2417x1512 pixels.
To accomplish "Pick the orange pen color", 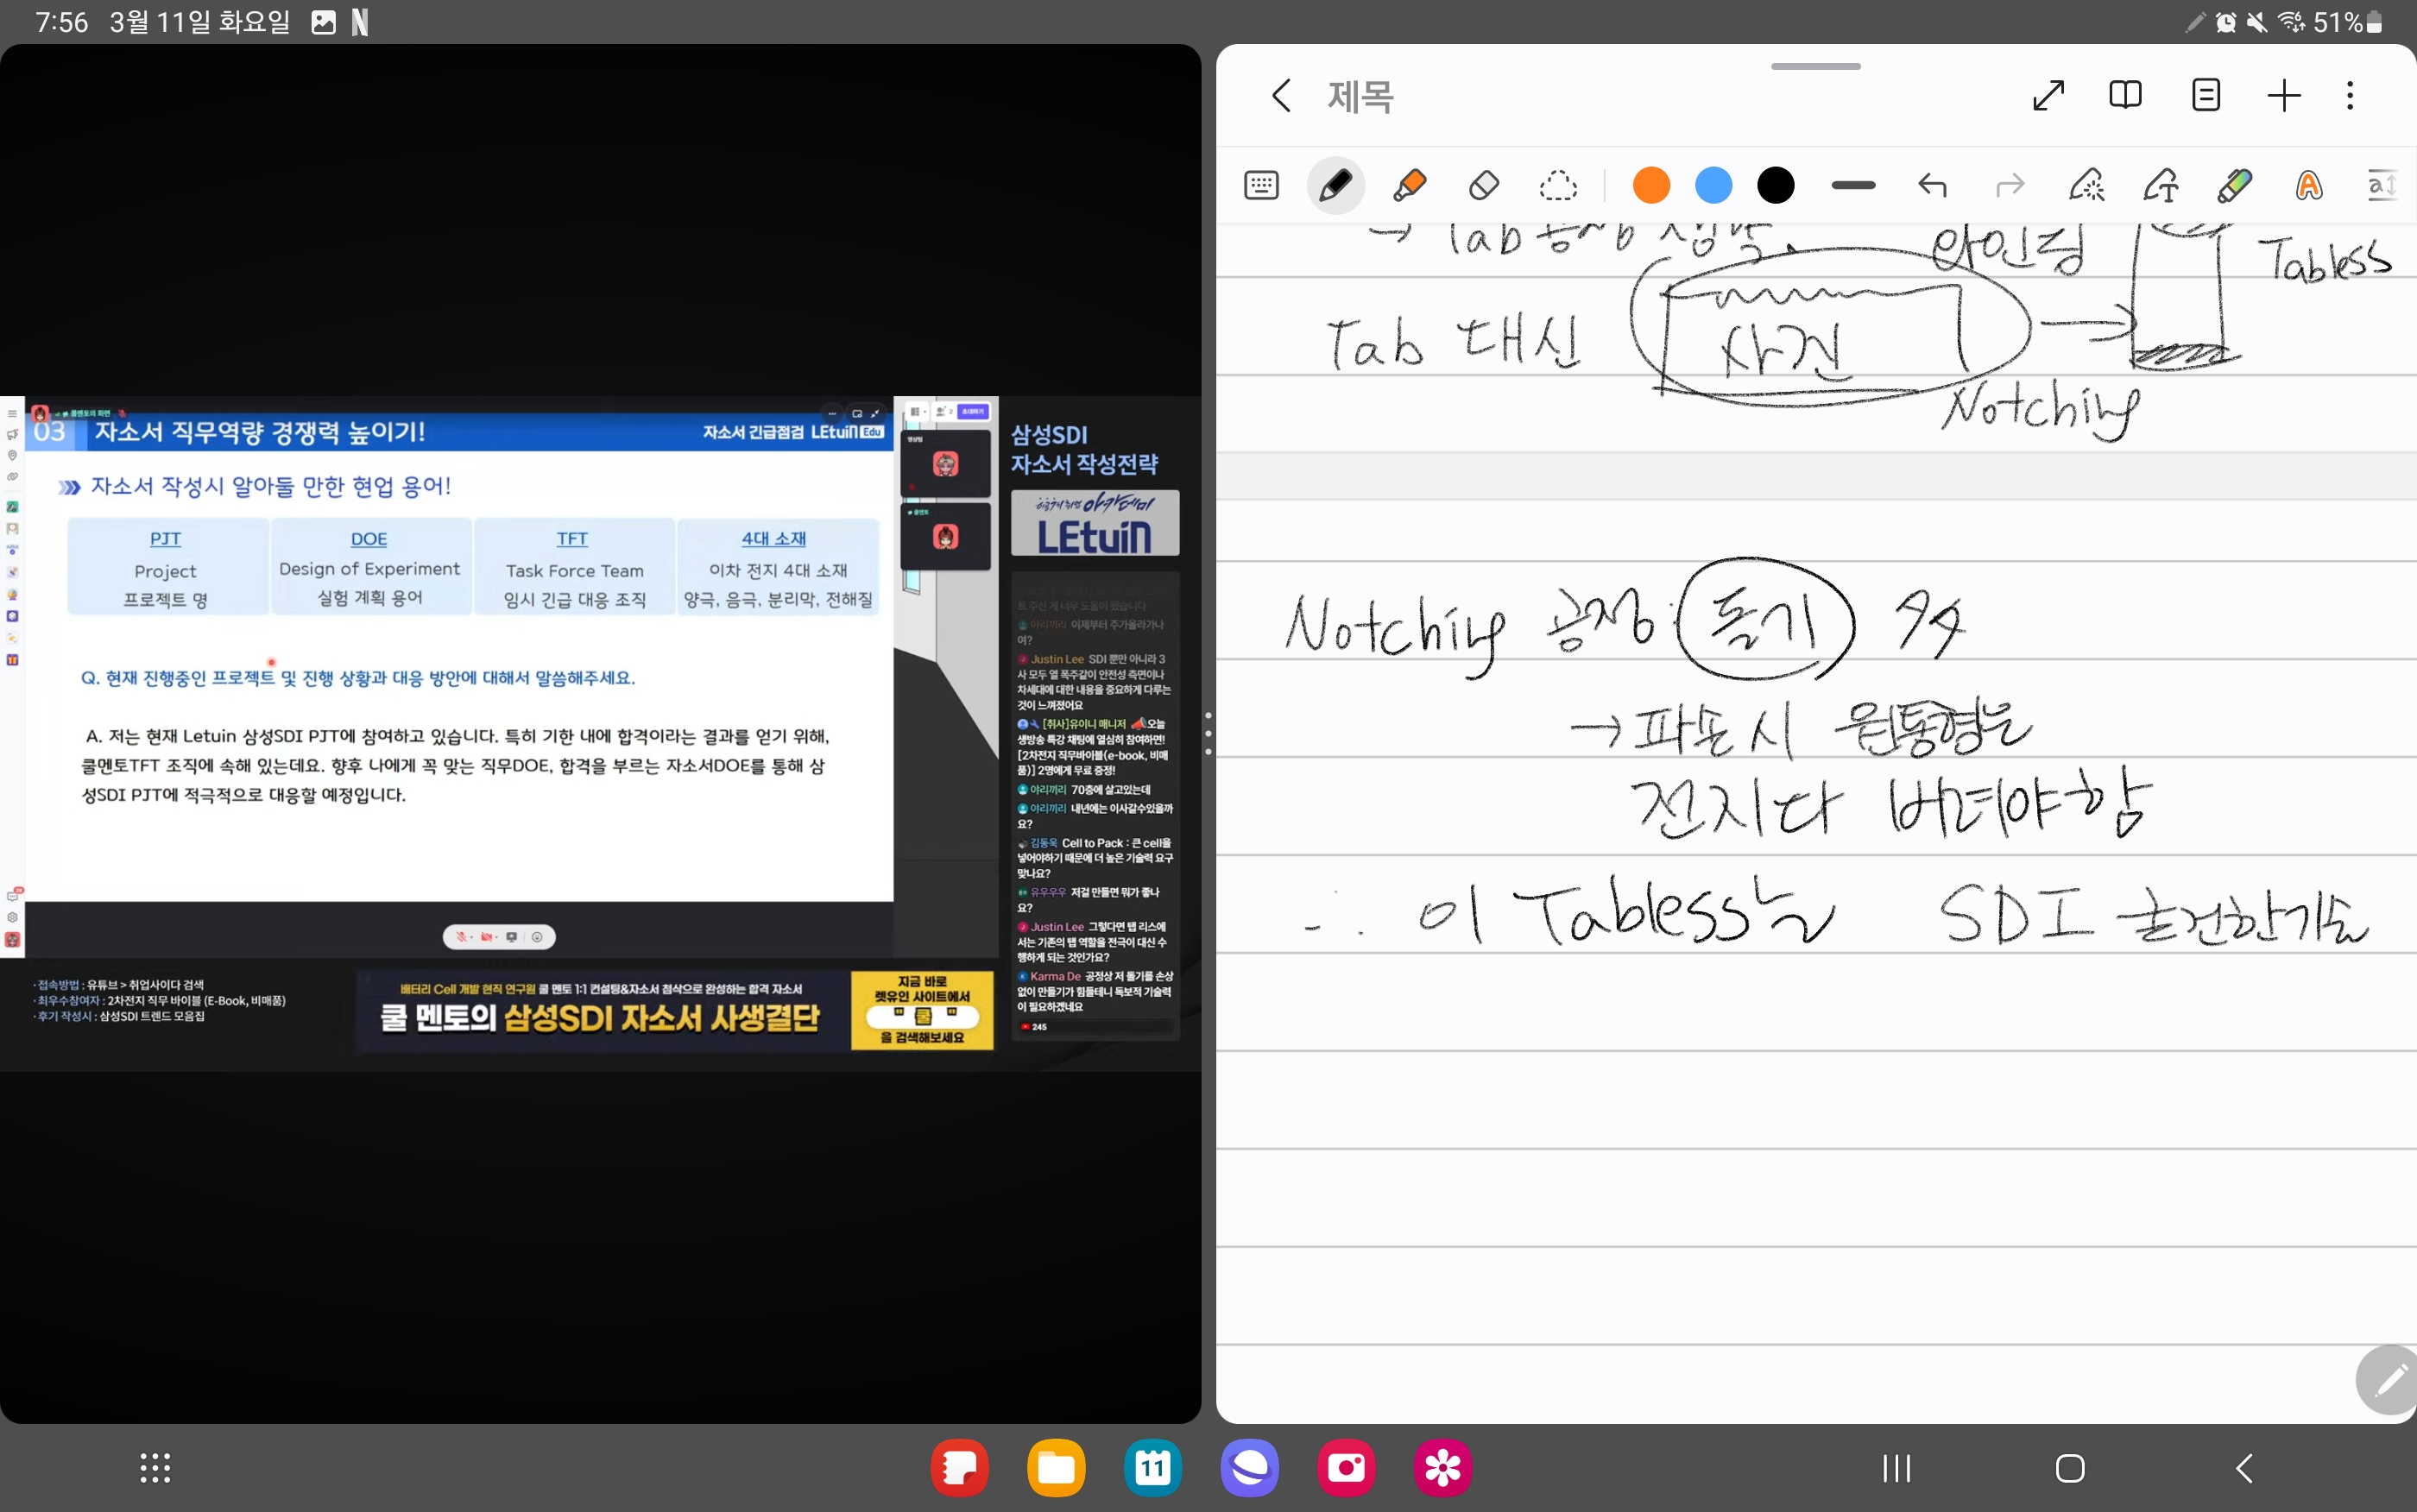I will pos(1651,186).
